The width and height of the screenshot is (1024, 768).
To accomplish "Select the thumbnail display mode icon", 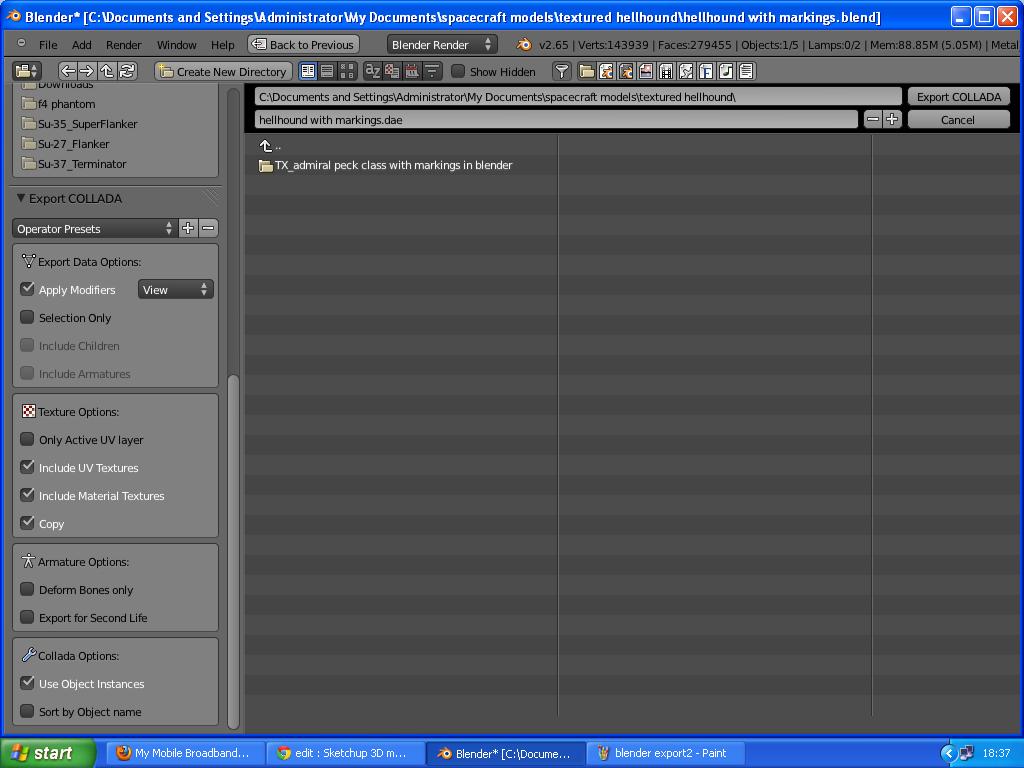I will click(x=347, y=71).
